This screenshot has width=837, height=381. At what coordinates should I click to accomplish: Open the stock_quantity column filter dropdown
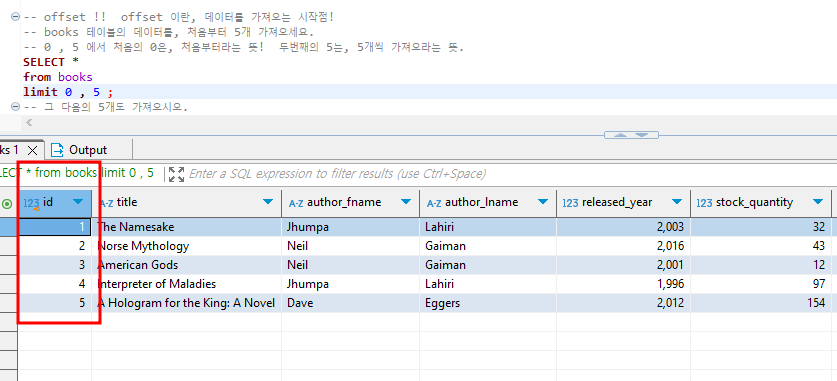tap(818, 202)
